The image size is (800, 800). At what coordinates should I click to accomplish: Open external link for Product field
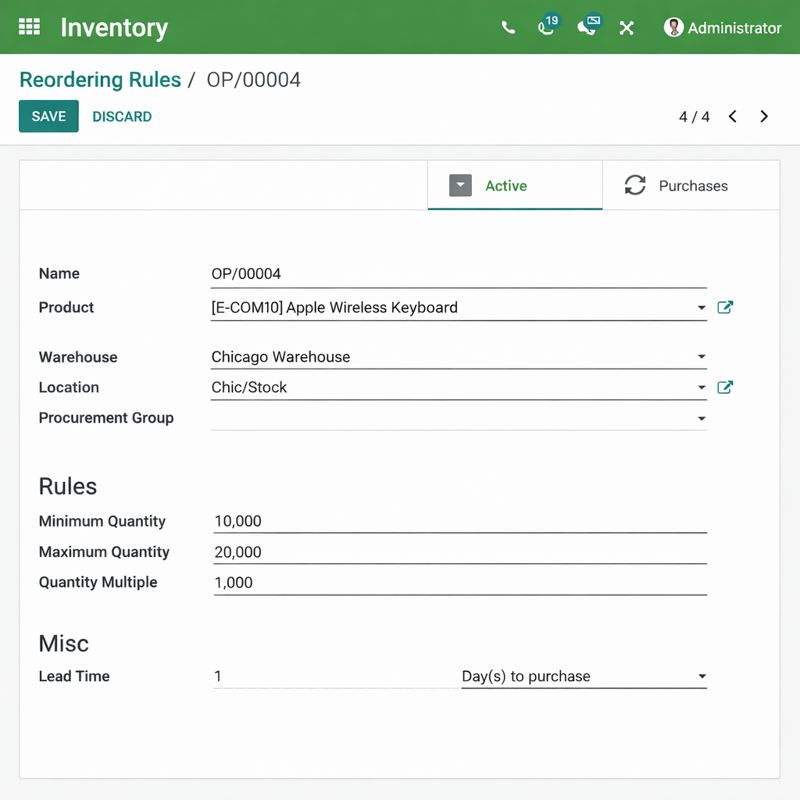point(726,308)
